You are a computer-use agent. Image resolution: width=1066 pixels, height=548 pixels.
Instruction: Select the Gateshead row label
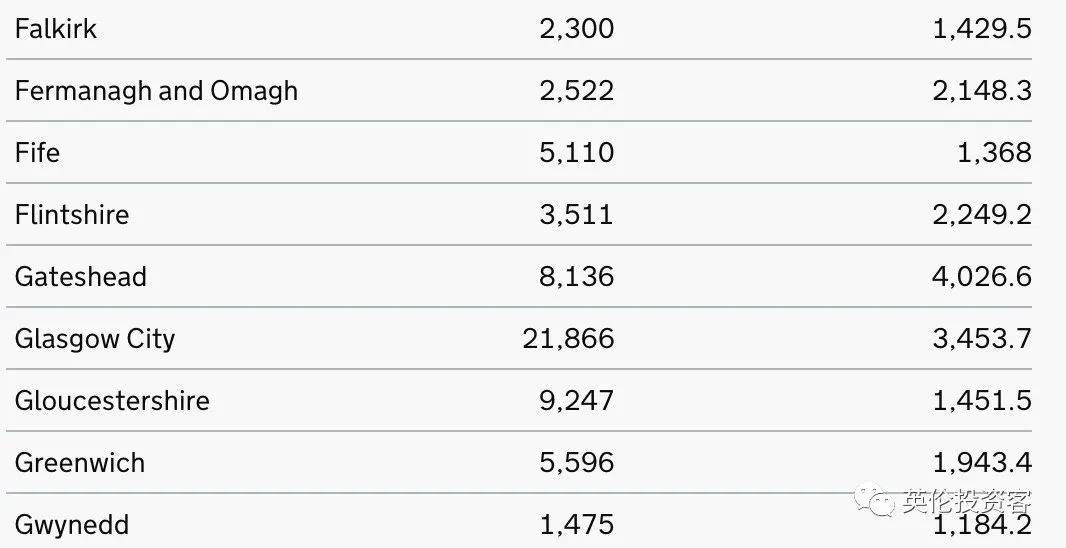[x=81, y=277]
